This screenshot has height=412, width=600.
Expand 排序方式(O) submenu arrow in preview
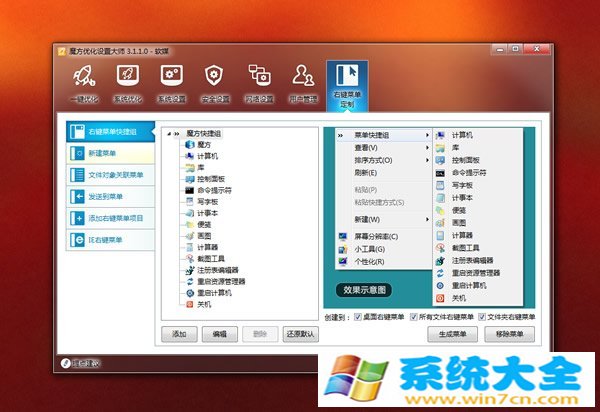click(x=427, y=160)
